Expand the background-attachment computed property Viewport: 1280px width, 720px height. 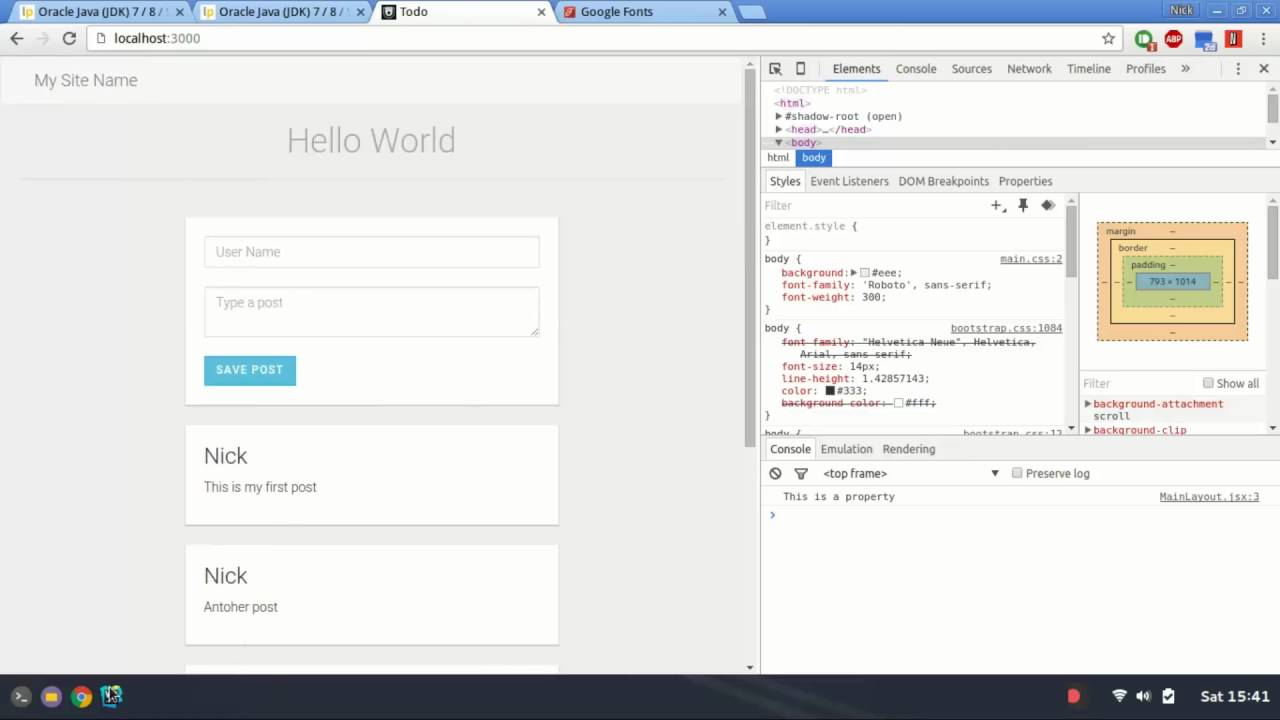1088,404
